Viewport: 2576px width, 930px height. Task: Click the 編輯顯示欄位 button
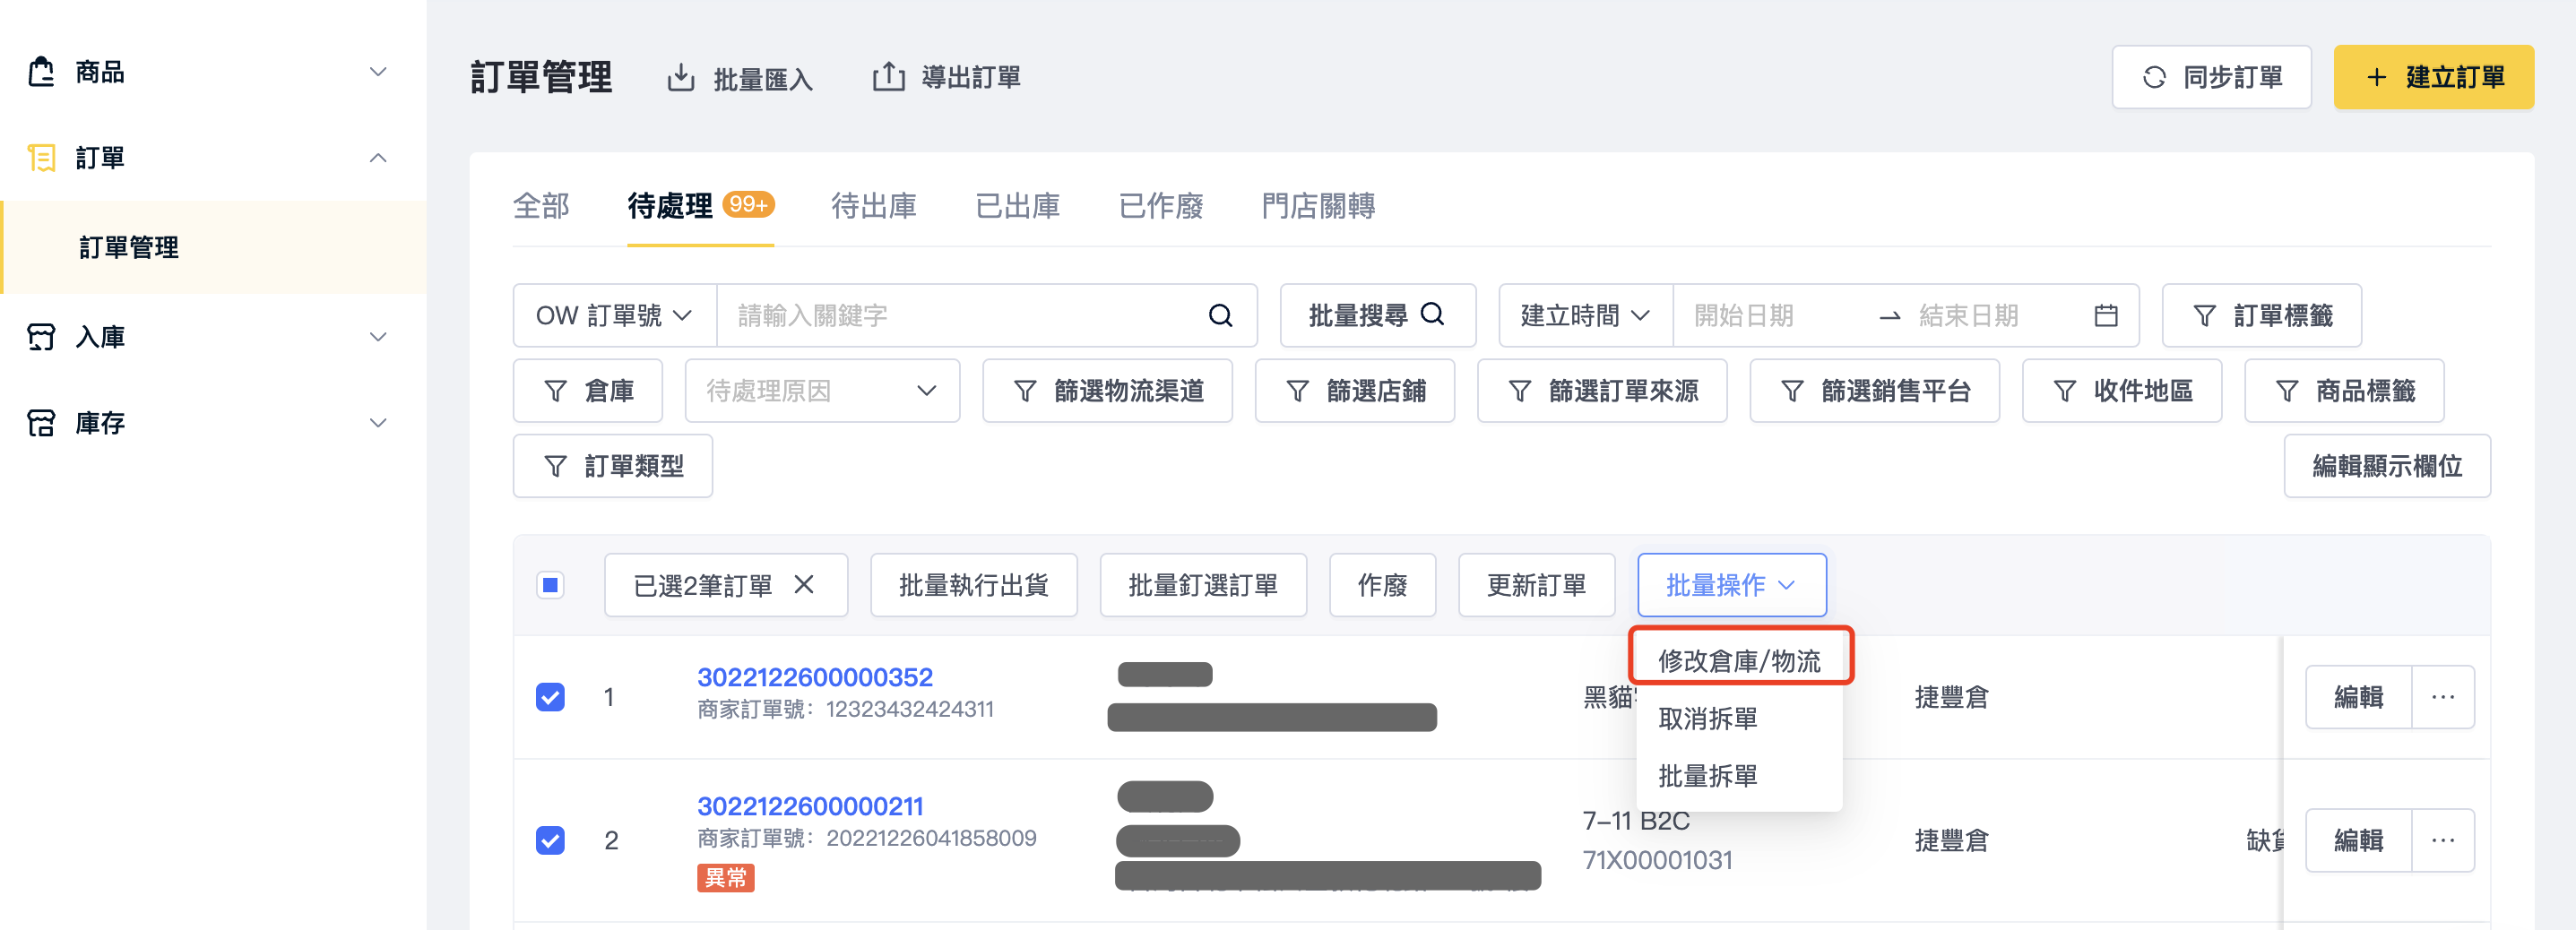pos(2387,466)
